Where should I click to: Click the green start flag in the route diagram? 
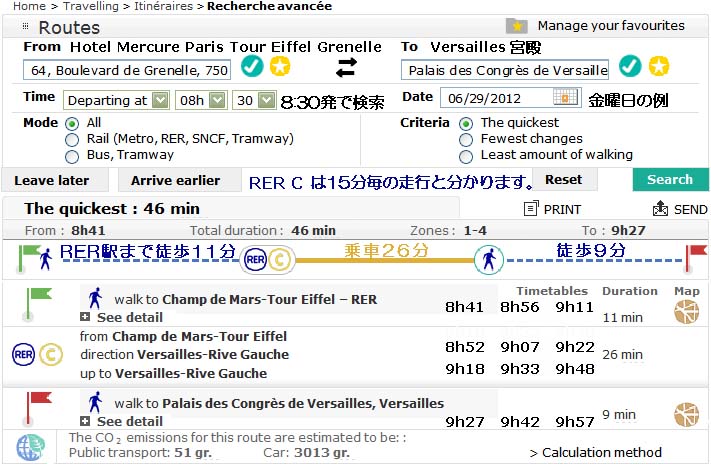coord(28,258)
